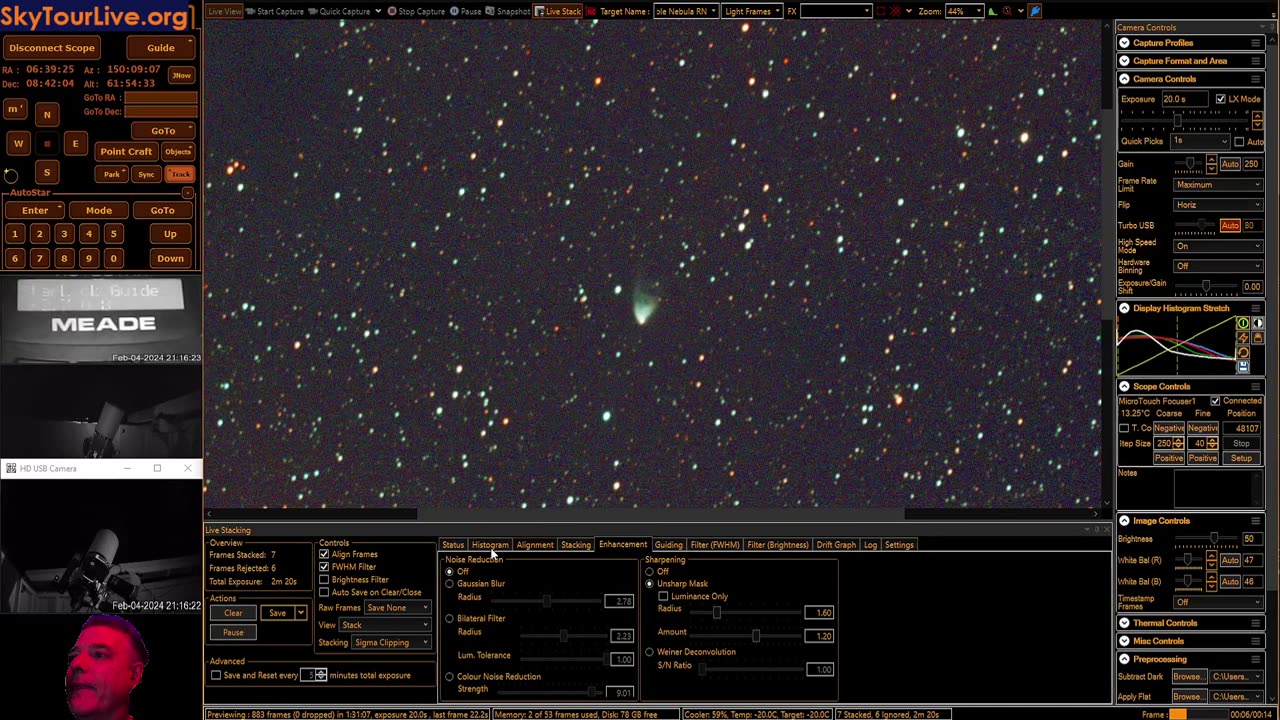Toggle the half-circle contrast icon
The image size is (1280, 720).
coord(1257,323)
